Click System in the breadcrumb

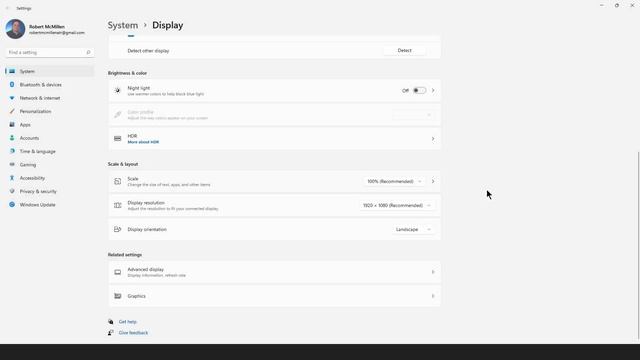pyautogui.click(x=123, y=25)
